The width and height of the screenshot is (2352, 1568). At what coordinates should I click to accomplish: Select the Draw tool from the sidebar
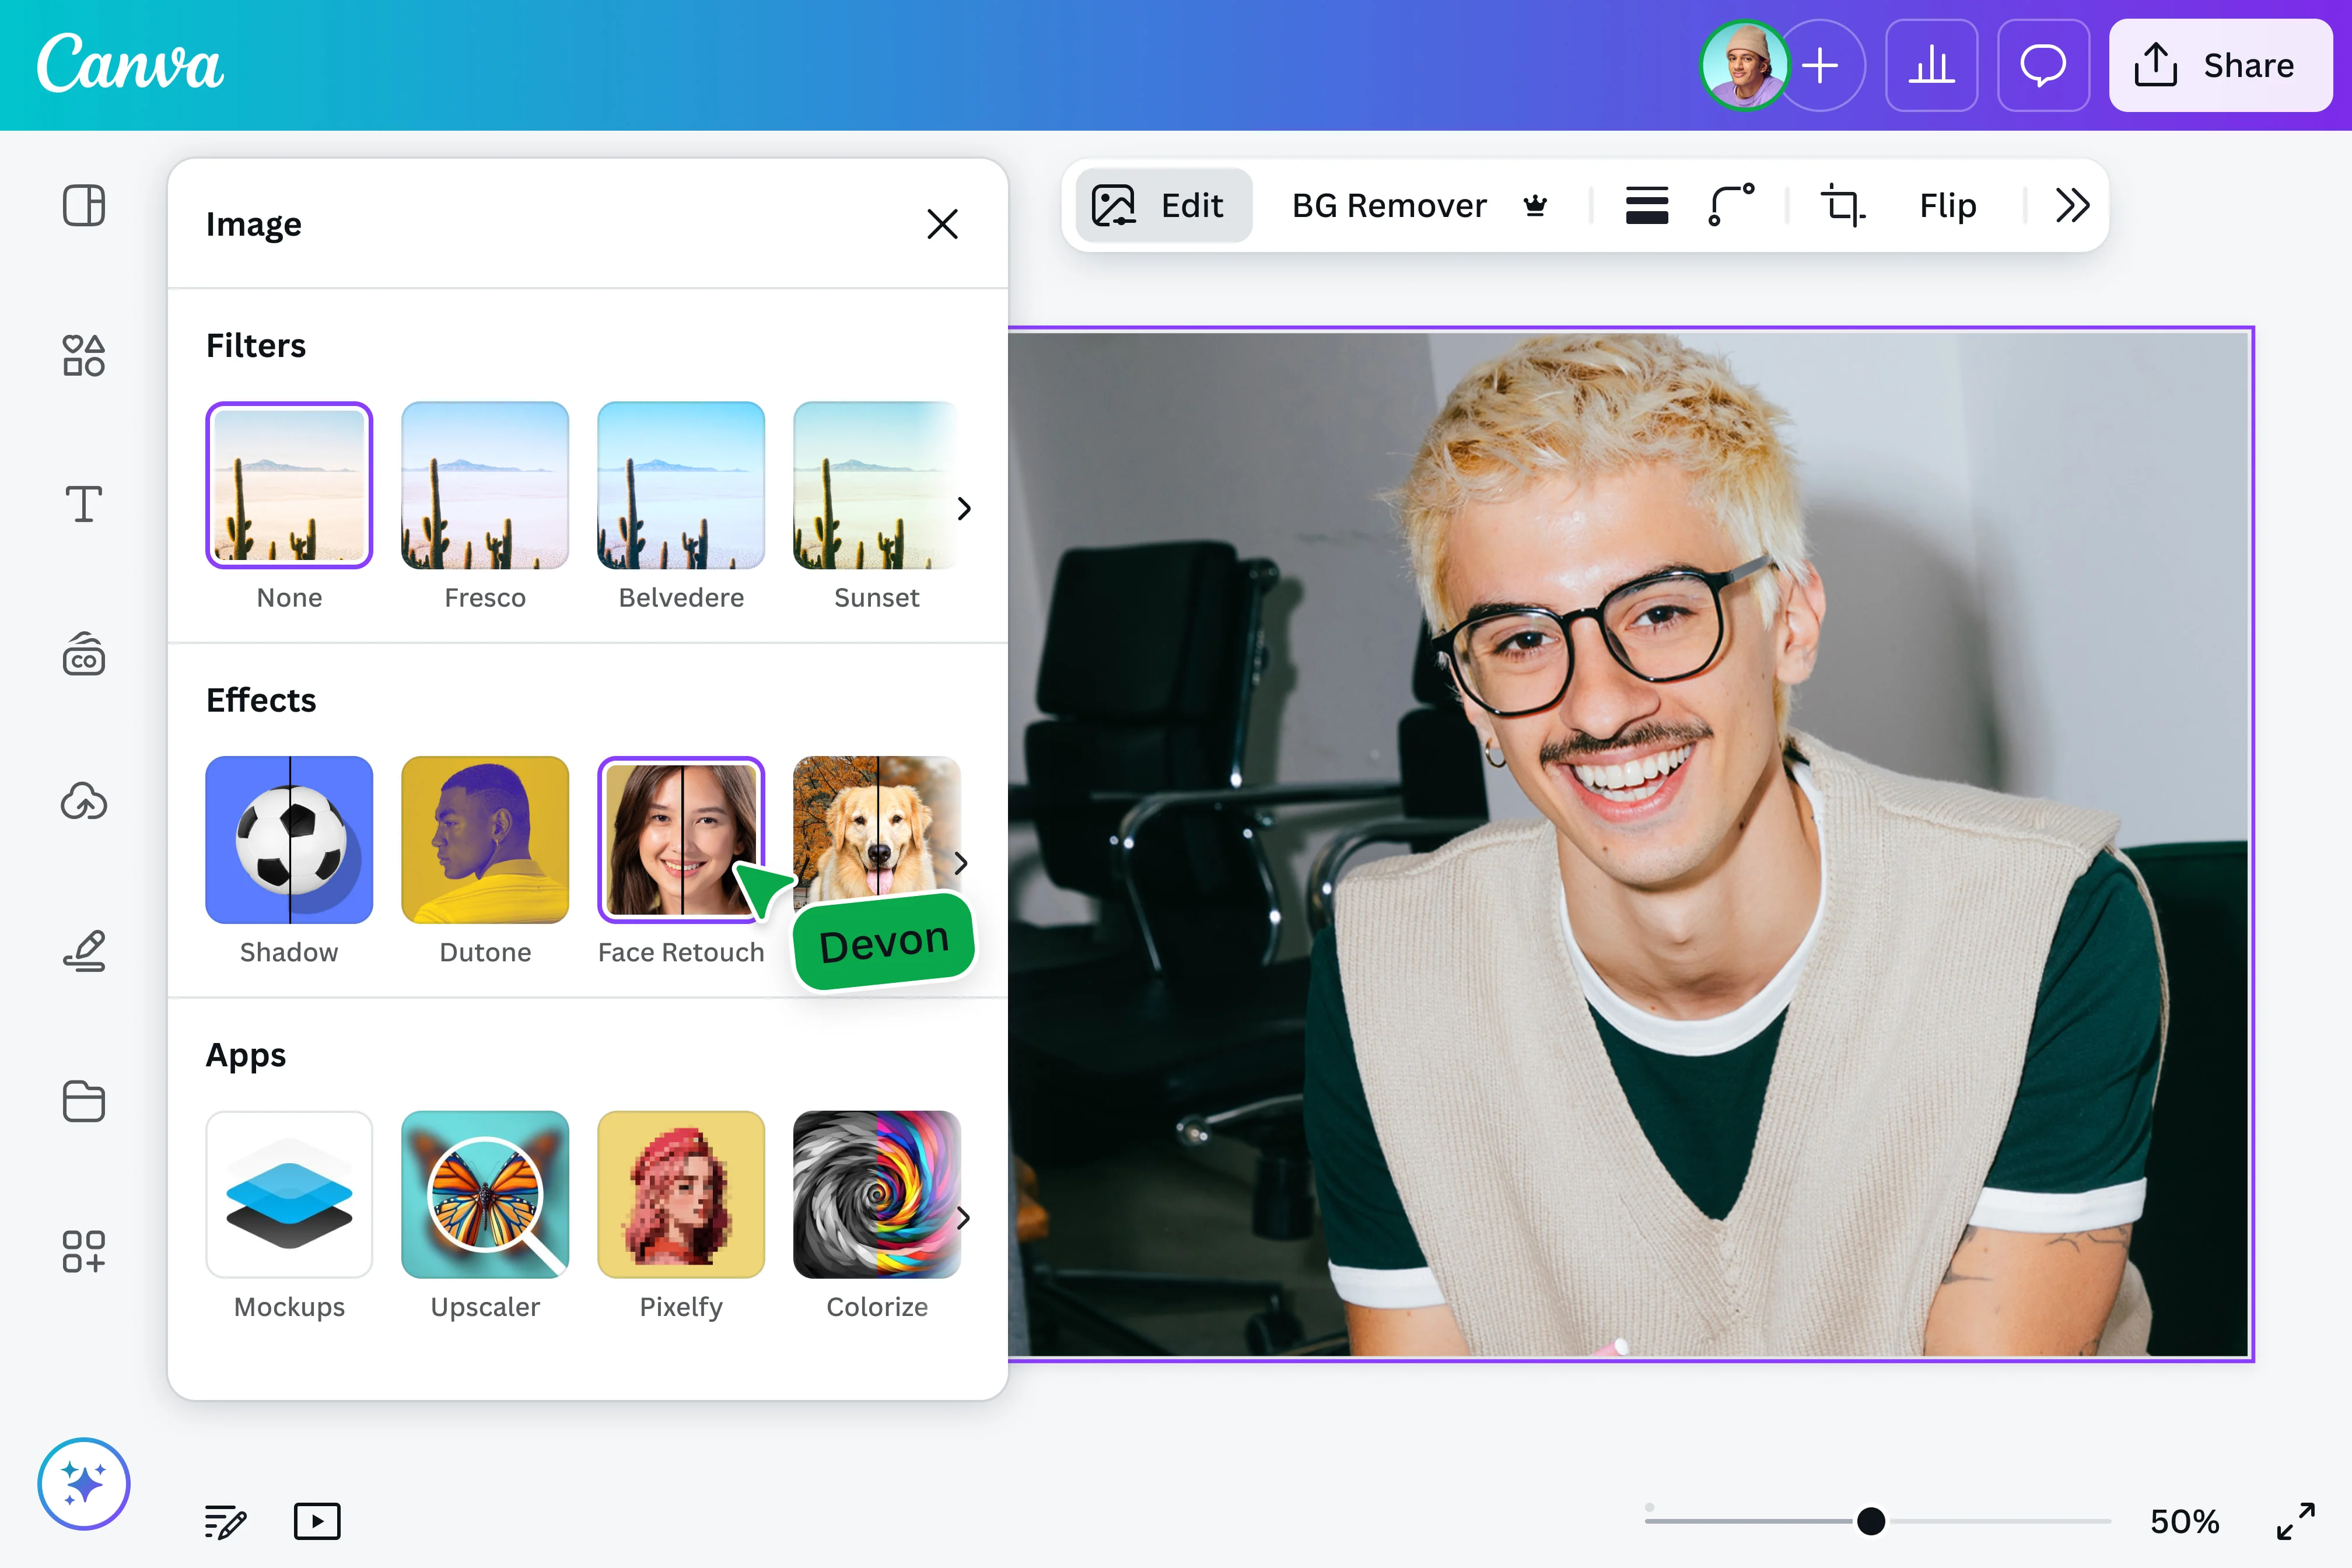point(83,950)
